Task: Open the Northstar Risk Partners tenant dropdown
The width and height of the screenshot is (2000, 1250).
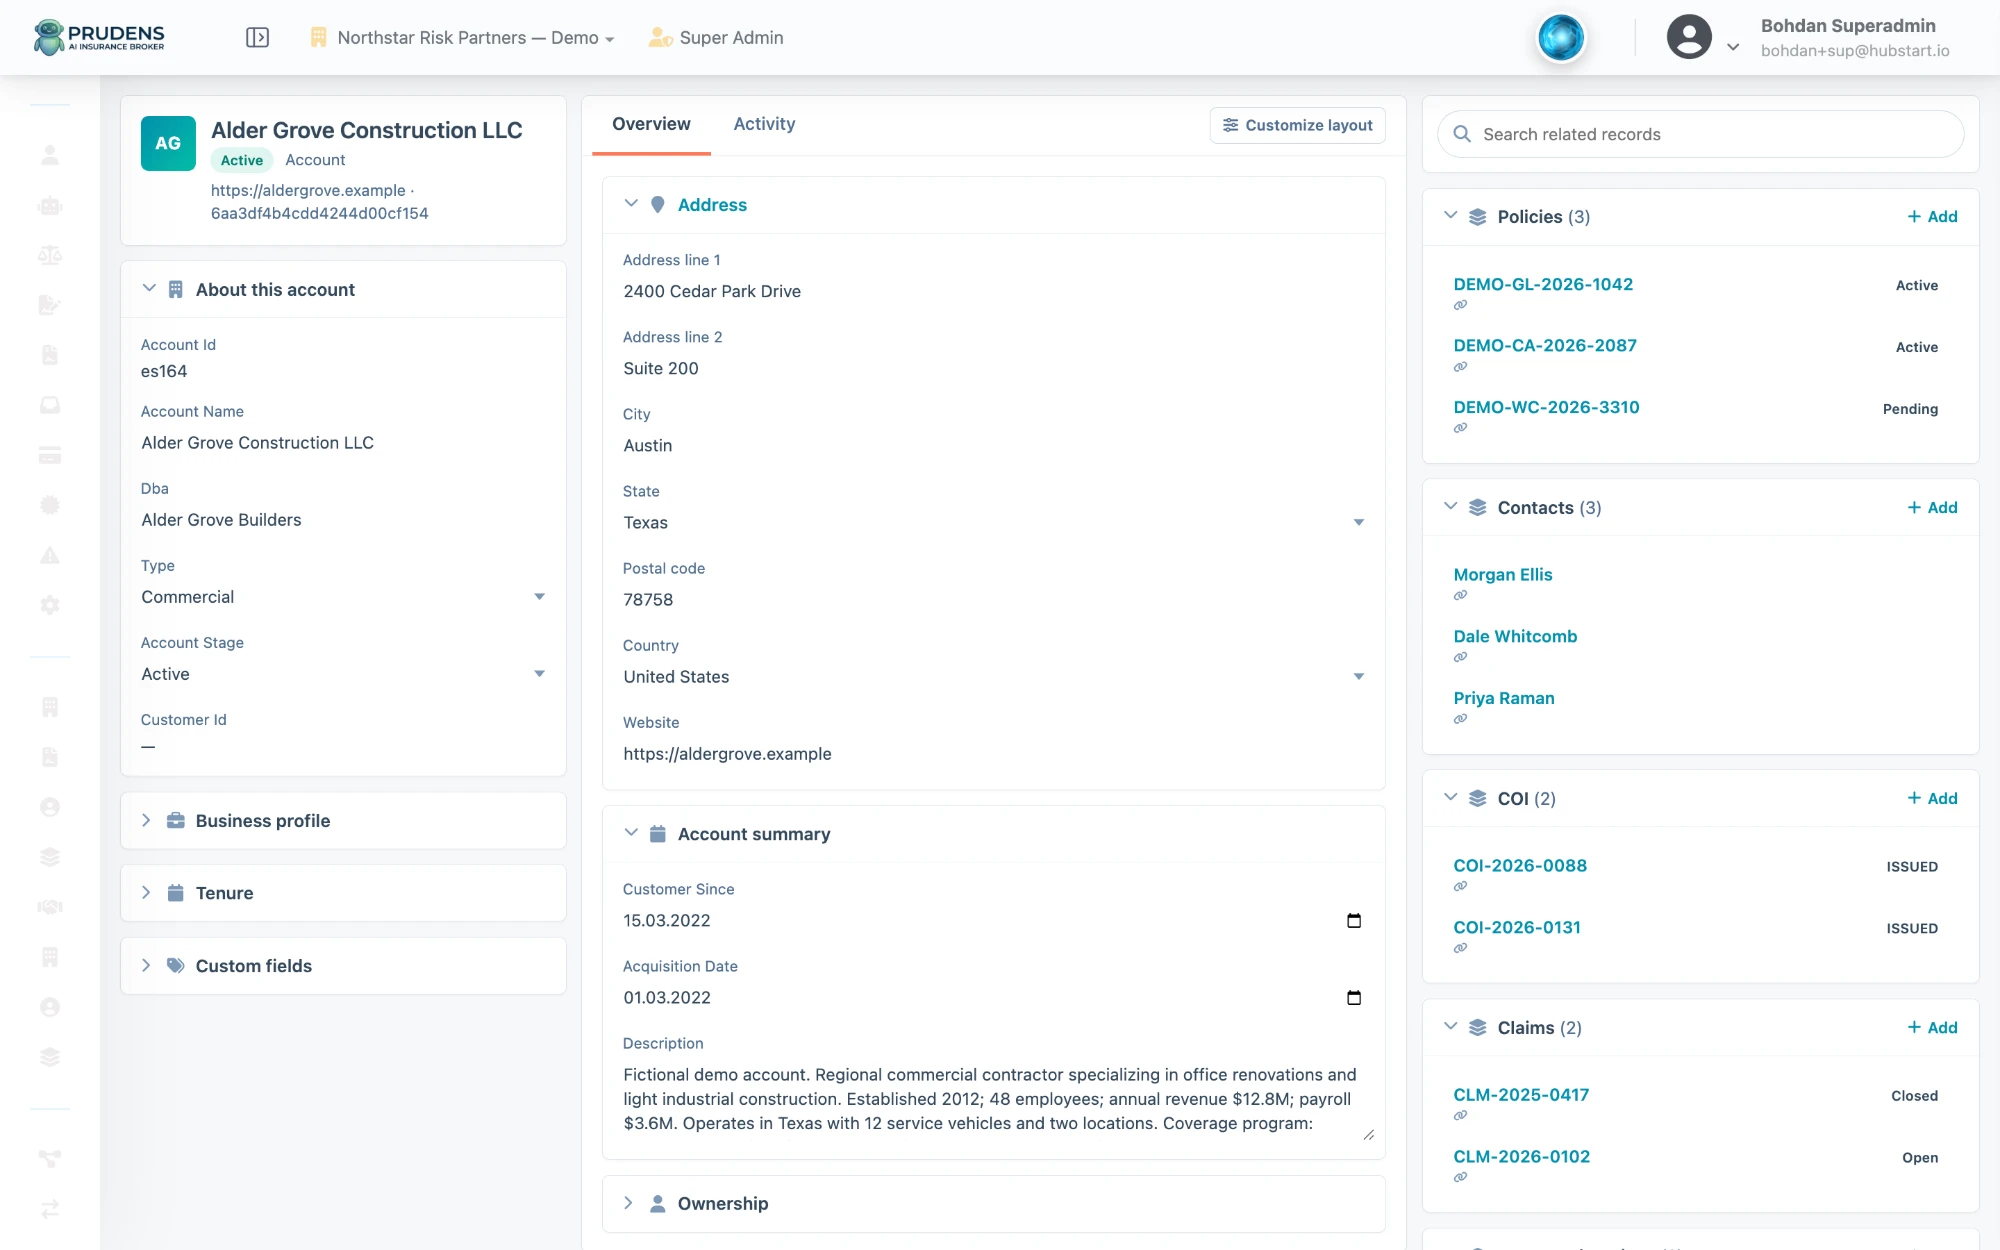Action: [463, 38]
